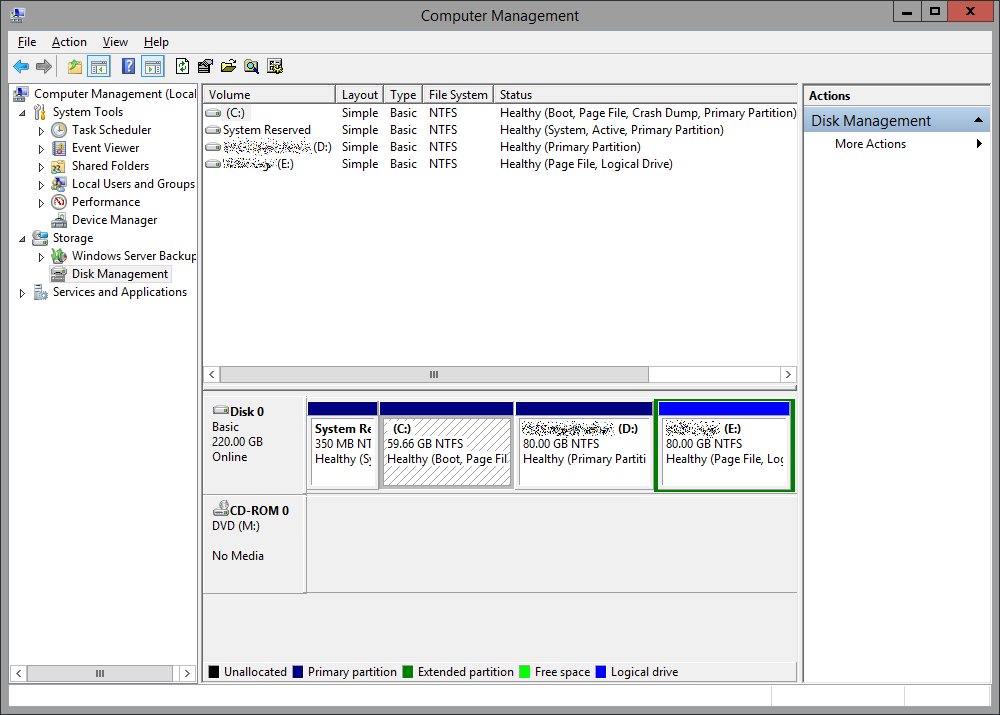Click System Reserved partition block on Disk 0

342,446
